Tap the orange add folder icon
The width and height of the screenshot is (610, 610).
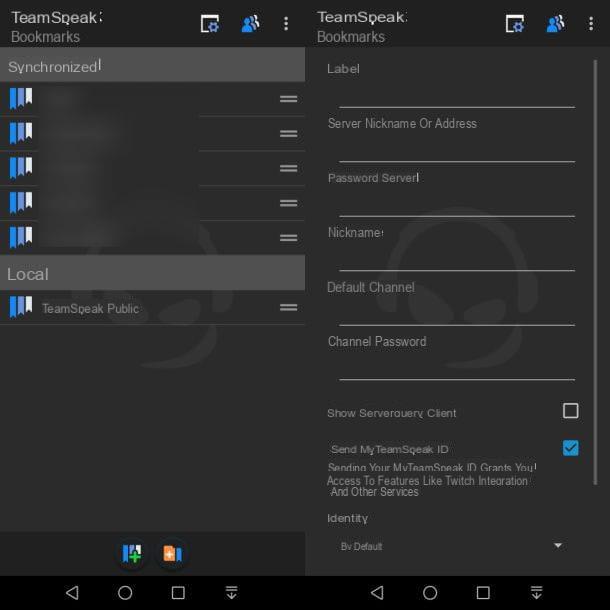172,553
